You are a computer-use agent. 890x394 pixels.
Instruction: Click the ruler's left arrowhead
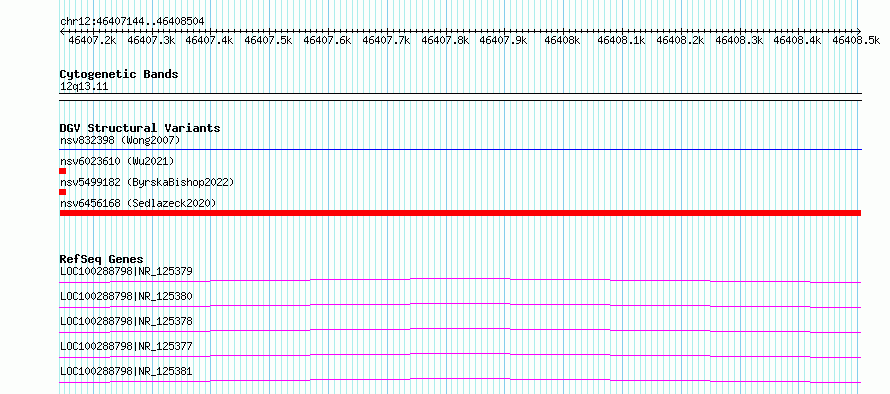pyautogui.click(x=62, y=31)
